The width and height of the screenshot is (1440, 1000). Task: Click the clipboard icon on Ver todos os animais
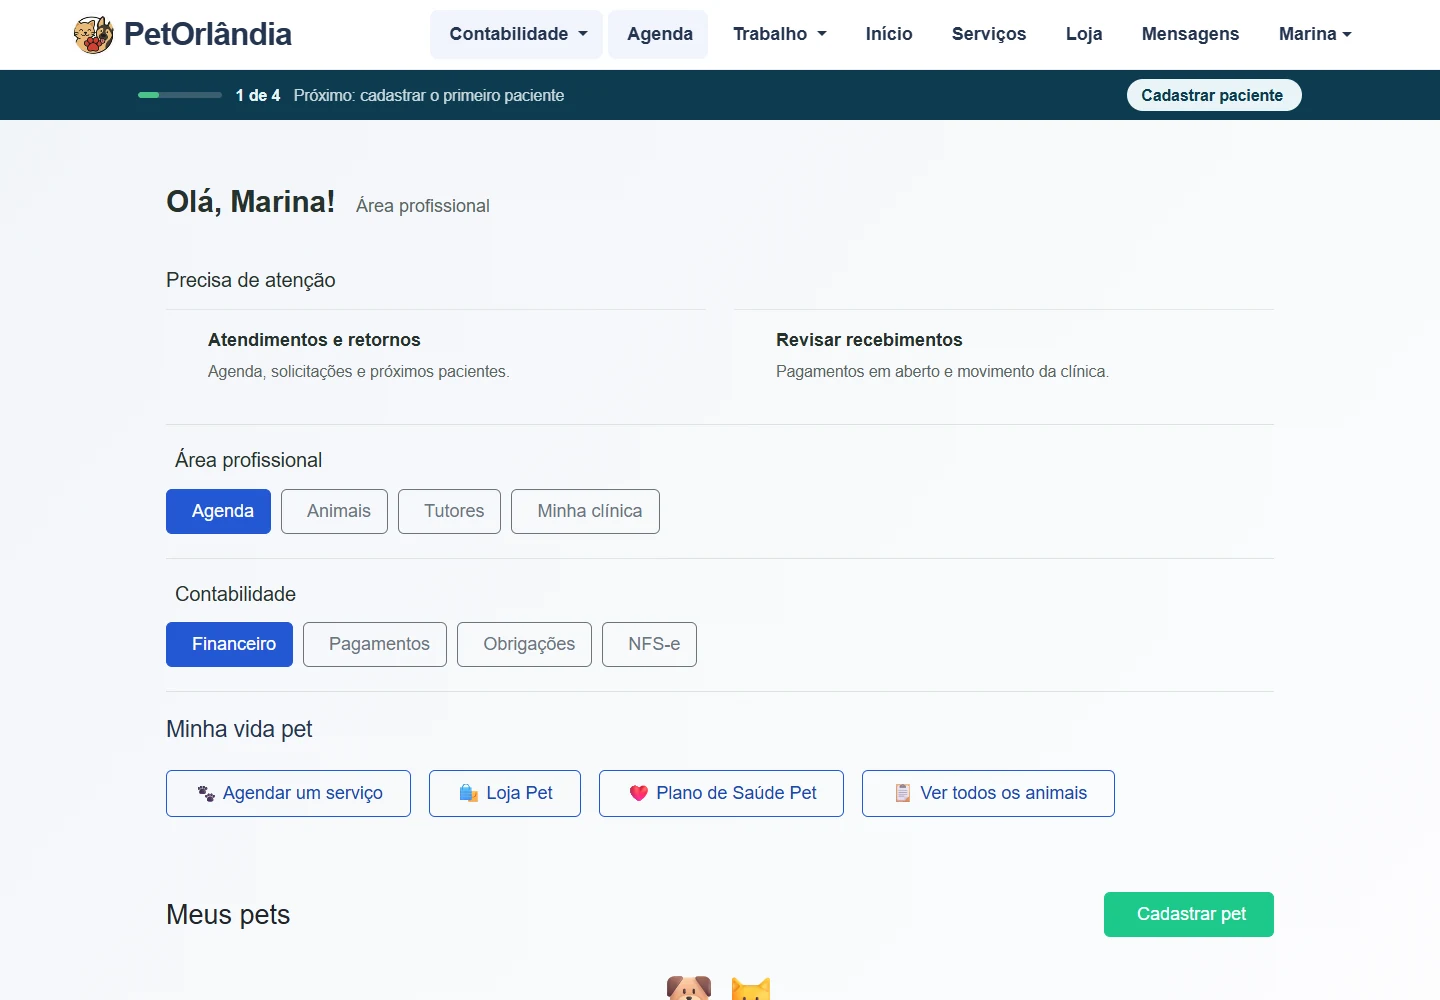tap(903, 793)
